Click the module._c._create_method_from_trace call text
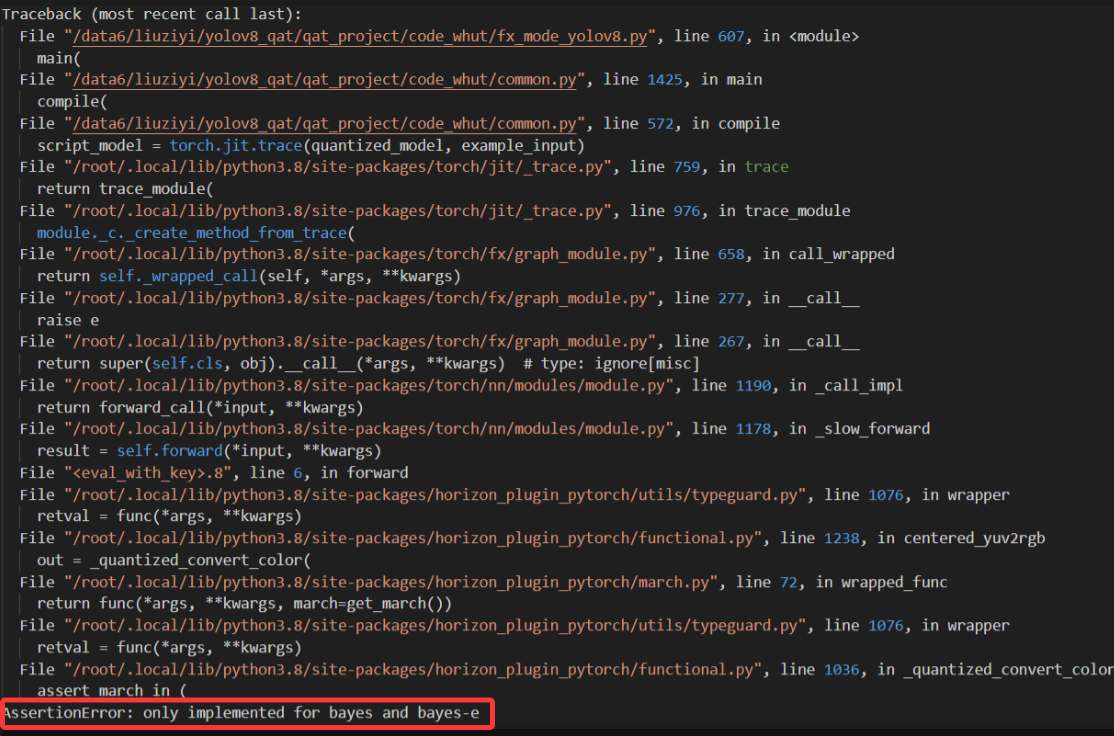Screen dimensions: 1114x736 [195, 233]
